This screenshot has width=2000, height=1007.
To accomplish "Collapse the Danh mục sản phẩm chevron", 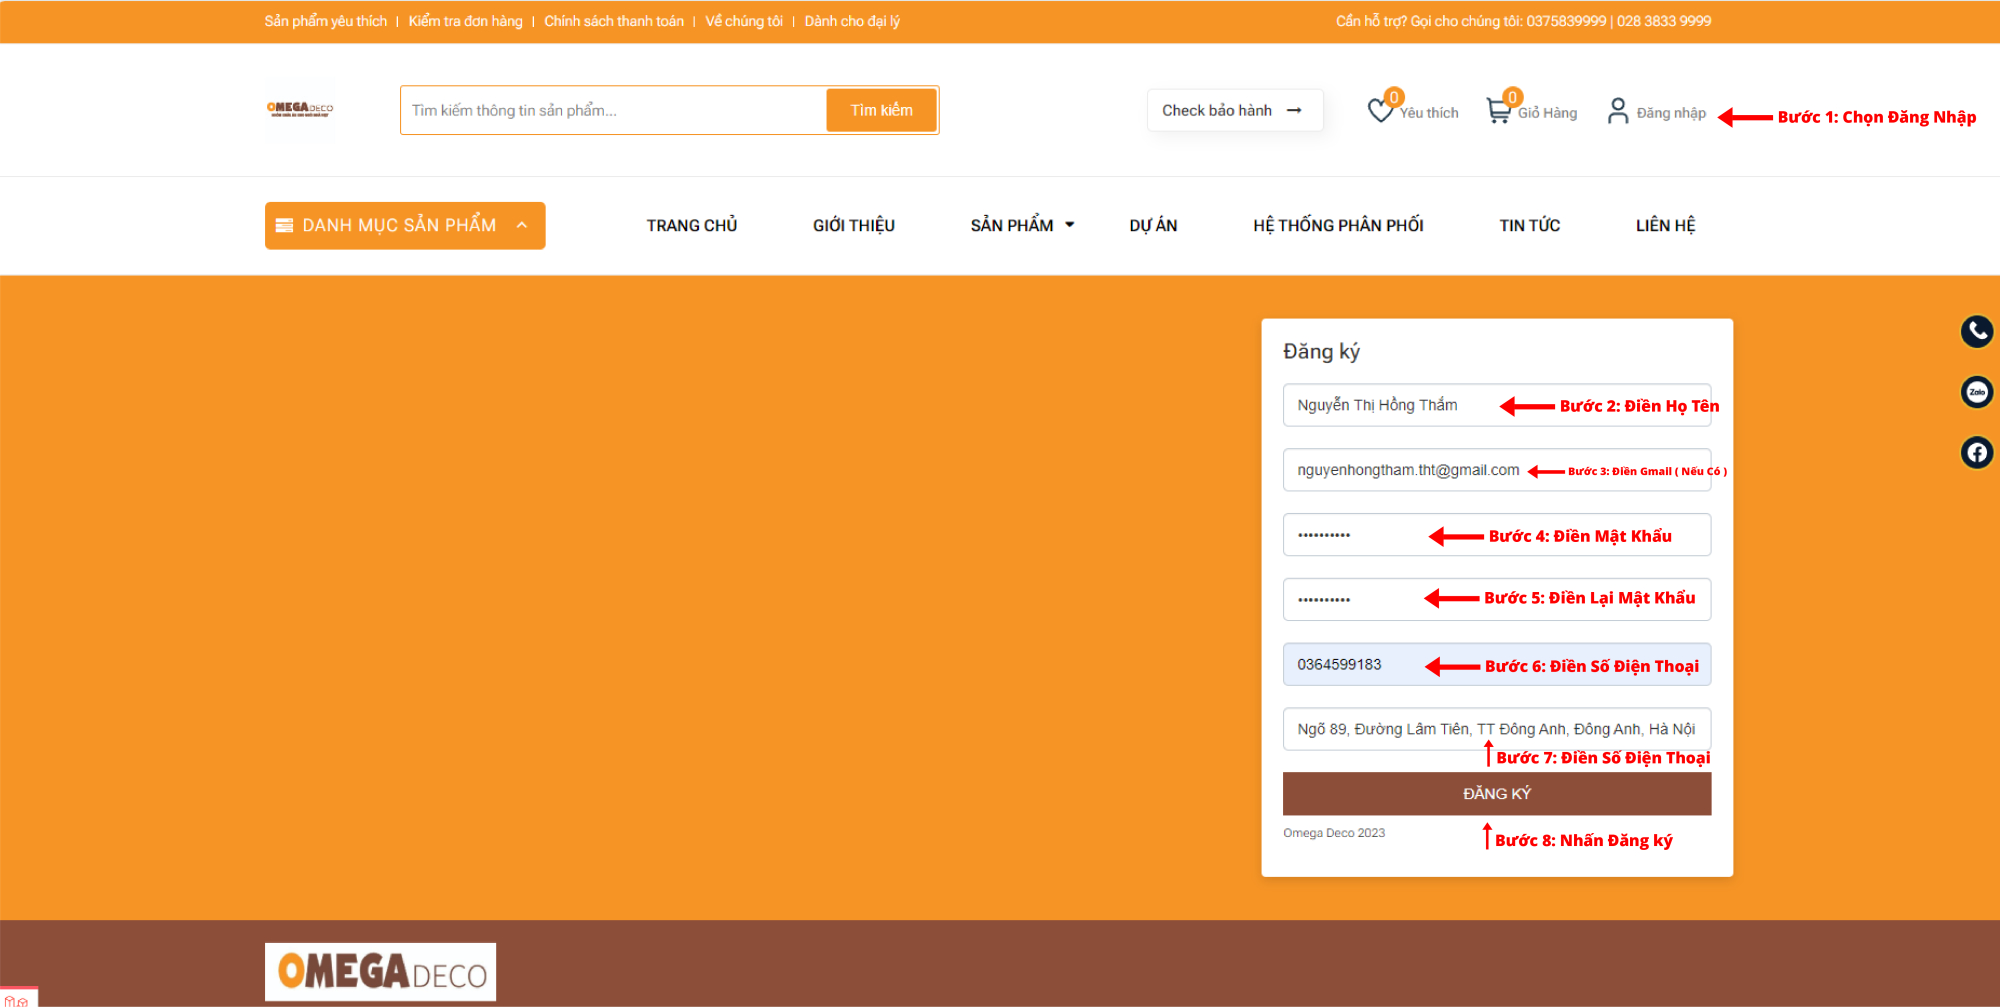I will tap(522, 225).
